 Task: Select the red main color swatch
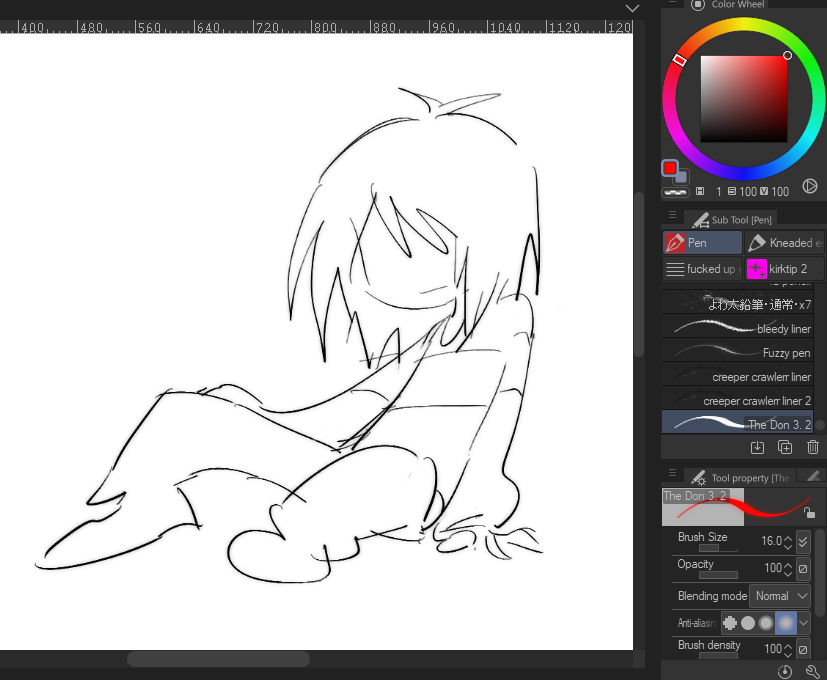point(670,168)
